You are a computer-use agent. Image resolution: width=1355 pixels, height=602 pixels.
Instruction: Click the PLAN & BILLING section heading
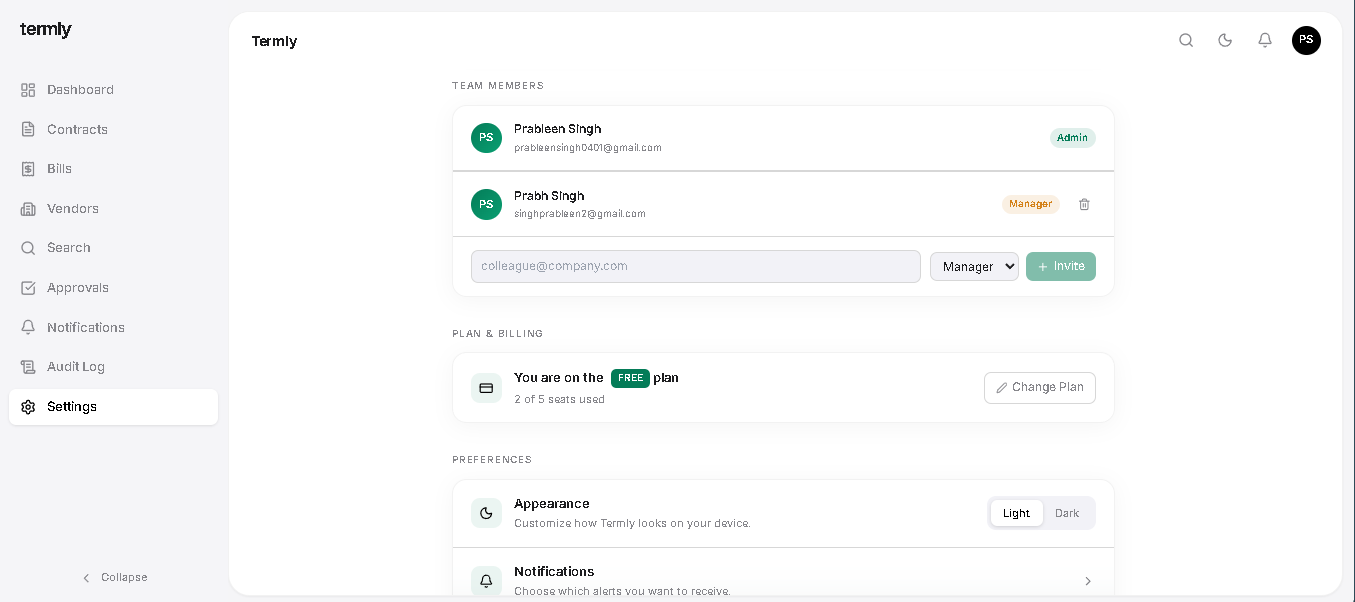pyautogui.click(x=498, y=334)
